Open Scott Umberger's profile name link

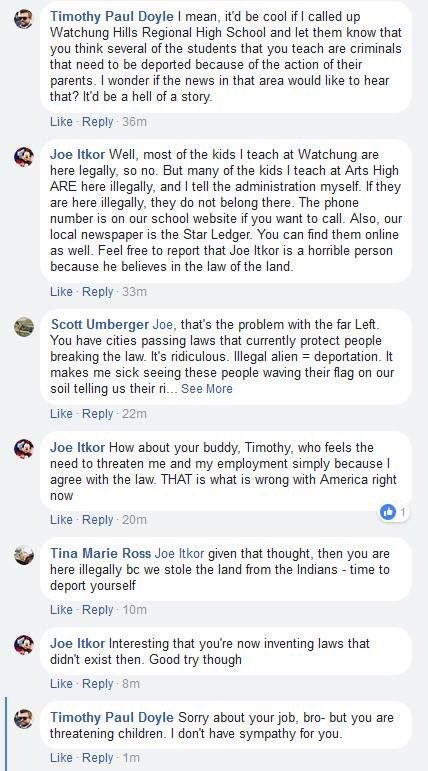[100, 325]
